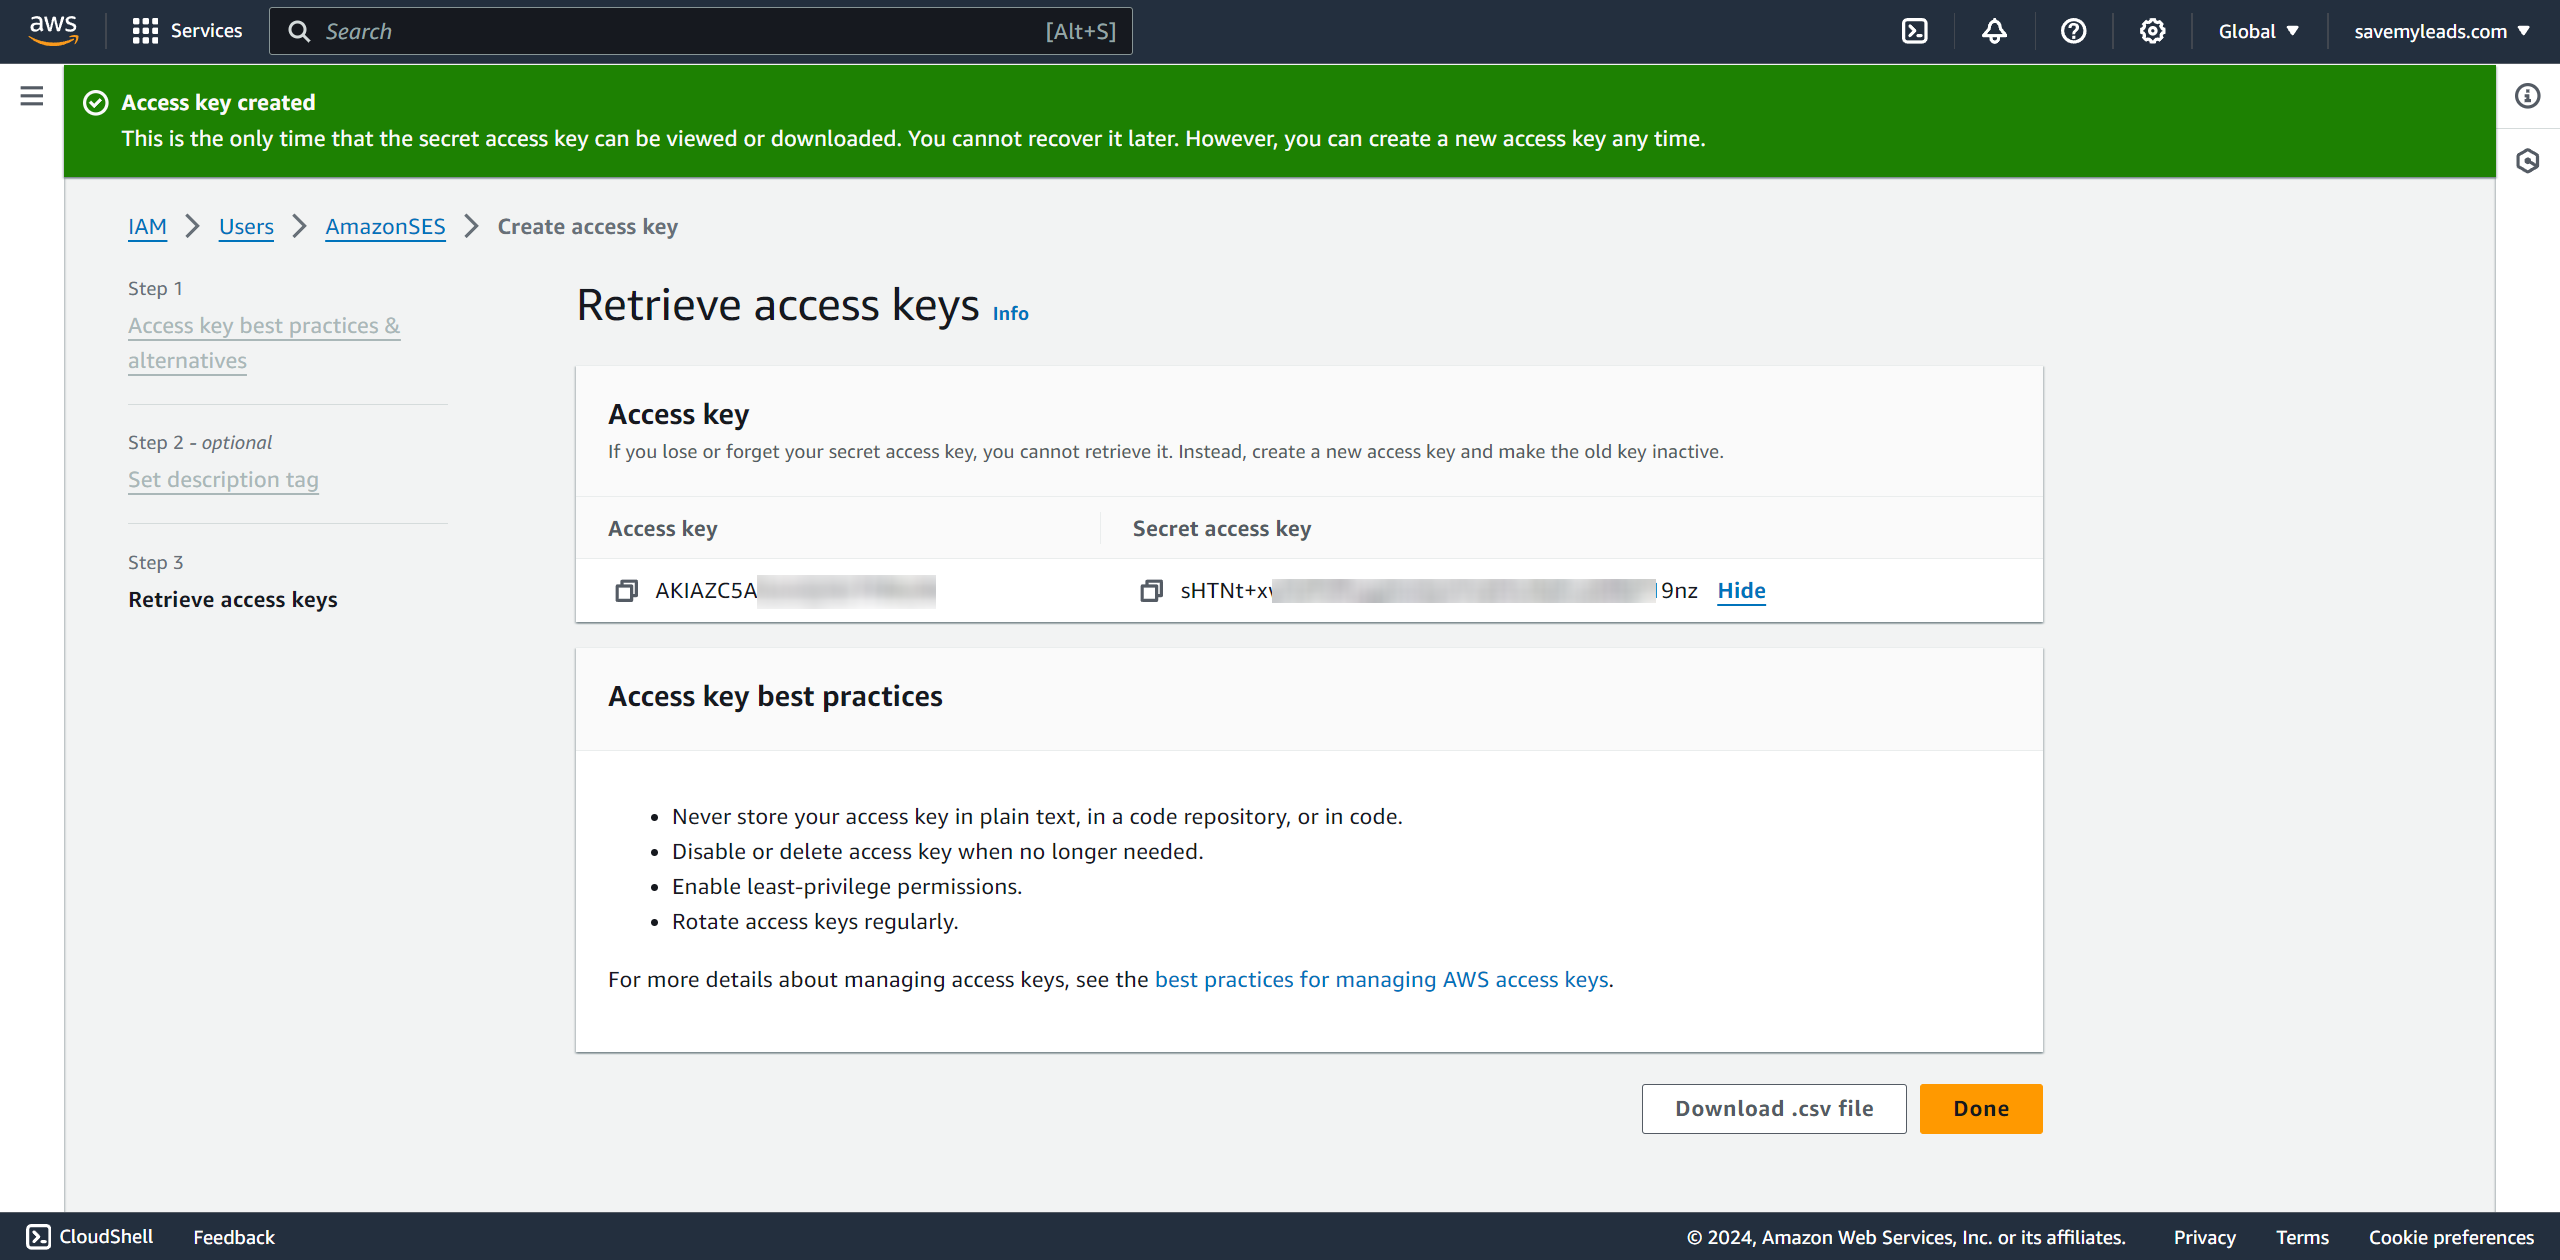Click Feedback in the footer
Viewport: 2560px width, 1260px height.
234,1237
